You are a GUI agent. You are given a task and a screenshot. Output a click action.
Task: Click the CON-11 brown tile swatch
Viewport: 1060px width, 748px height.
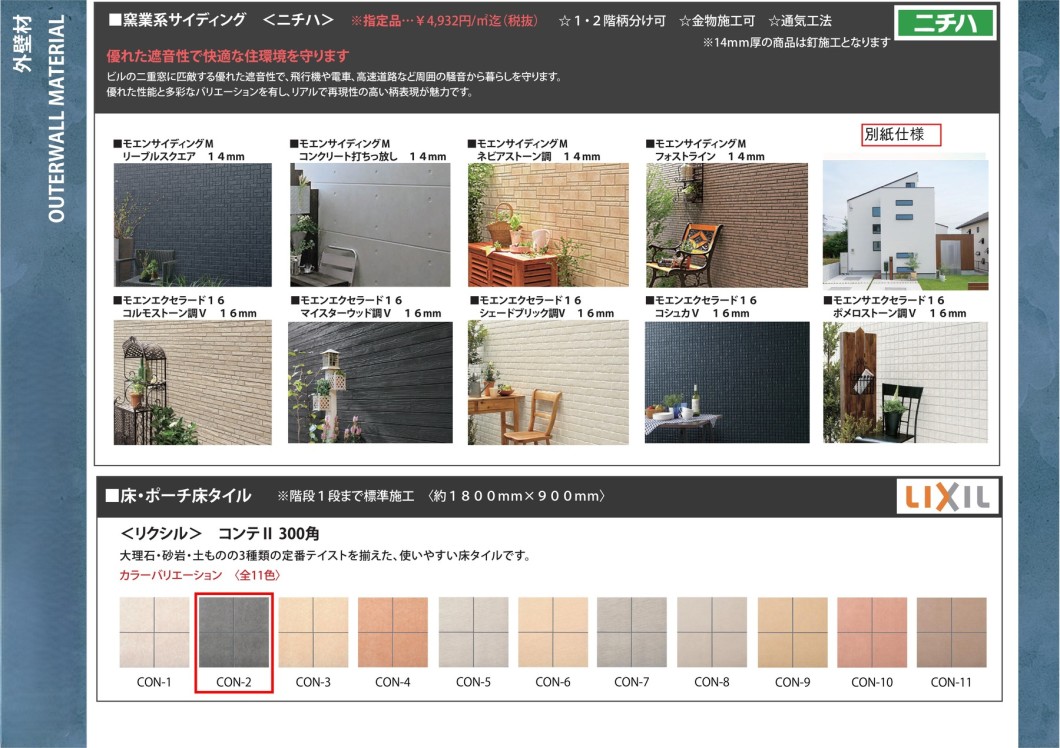[x=951, y=632]
